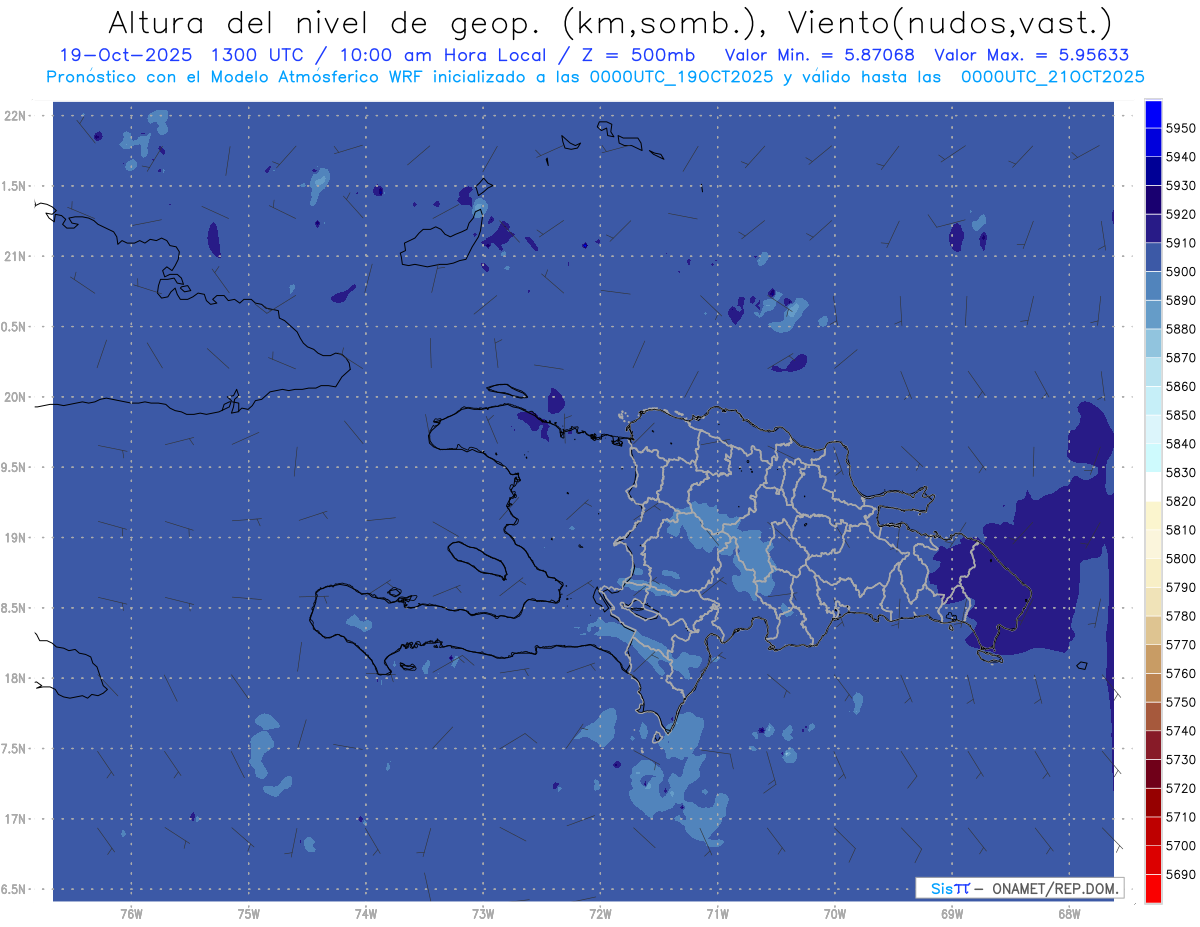The height and width of the screenshot is (927, 1200).
Task: Click the 69W longitude axis label
Action: [x=952, y=914]
